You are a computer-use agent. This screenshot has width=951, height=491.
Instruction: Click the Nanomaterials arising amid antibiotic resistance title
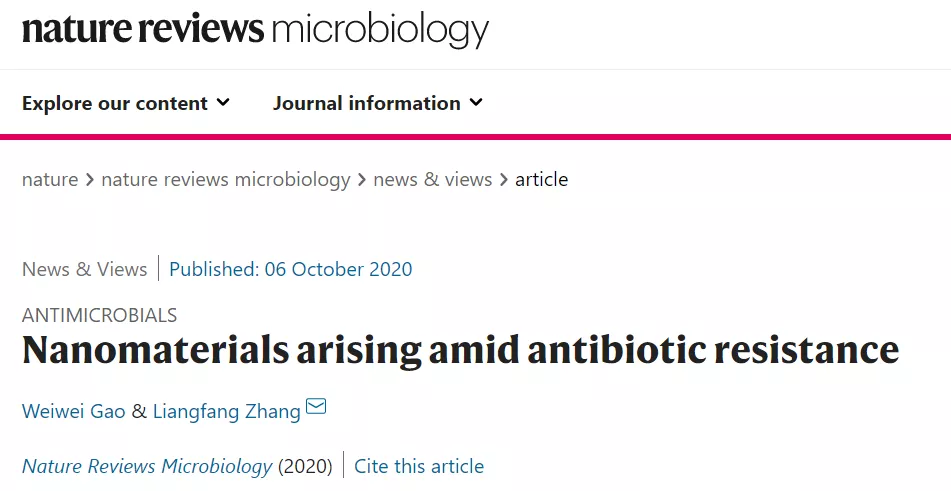[460, 350]
